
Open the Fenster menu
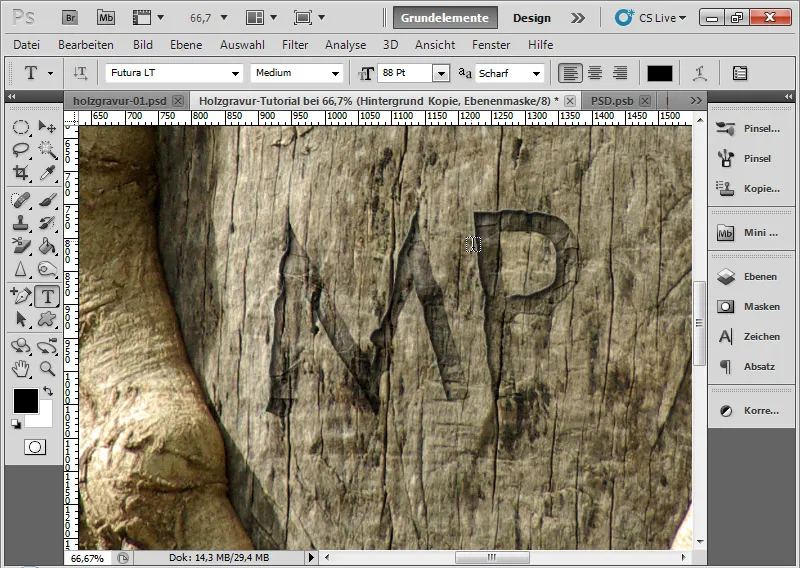click(x=491, y=45)
